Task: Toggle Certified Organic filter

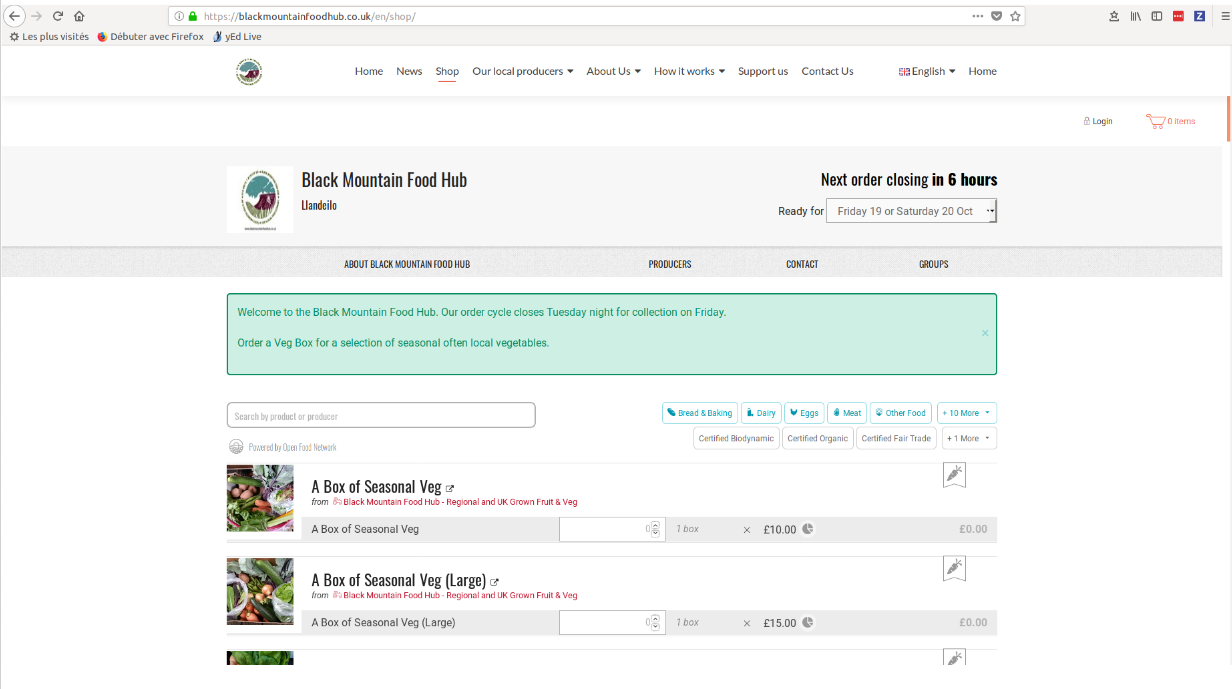Action: 817,438
